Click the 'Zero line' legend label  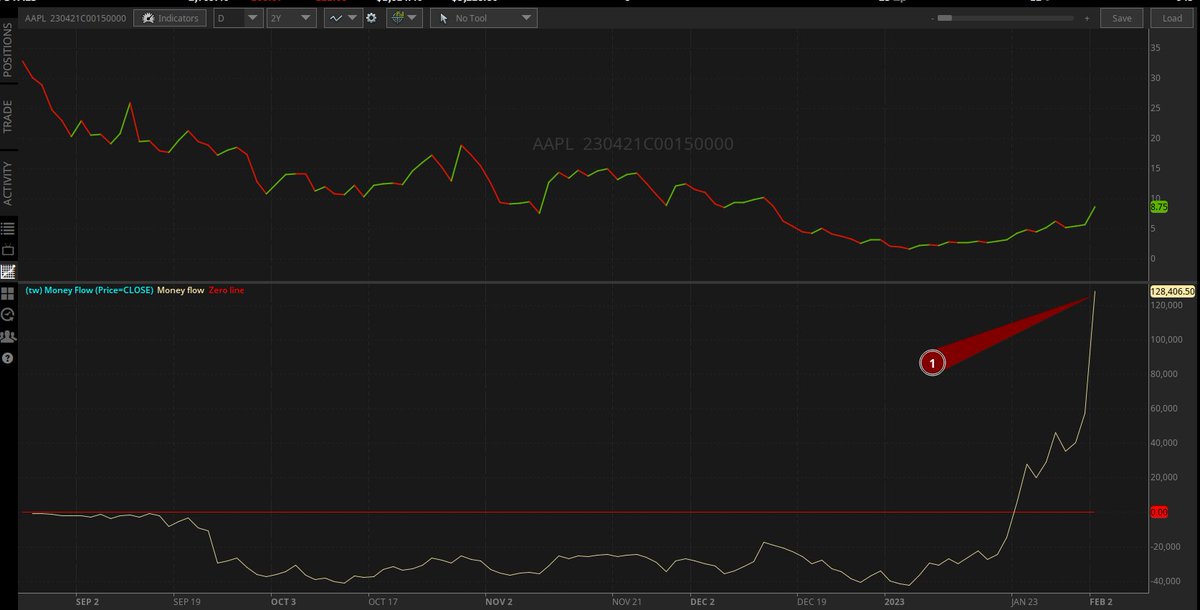pyautogui.click(x=227, y=290)
